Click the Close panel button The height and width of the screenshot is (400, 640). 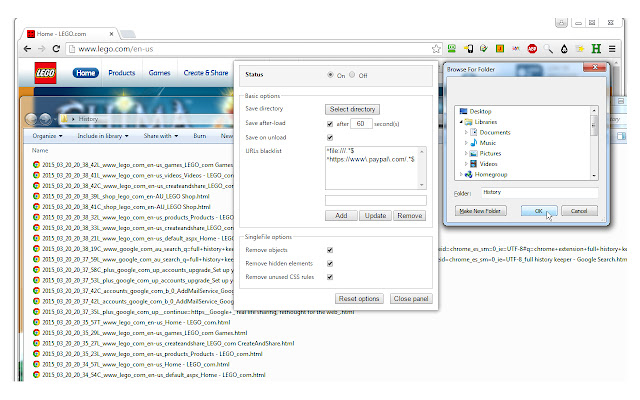(x=411, y=299)
